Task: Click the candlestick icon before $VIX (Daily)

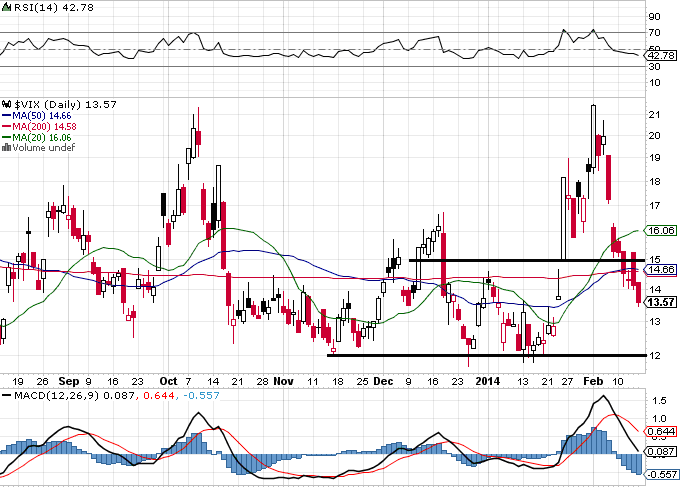Action: tap(7, 105)
